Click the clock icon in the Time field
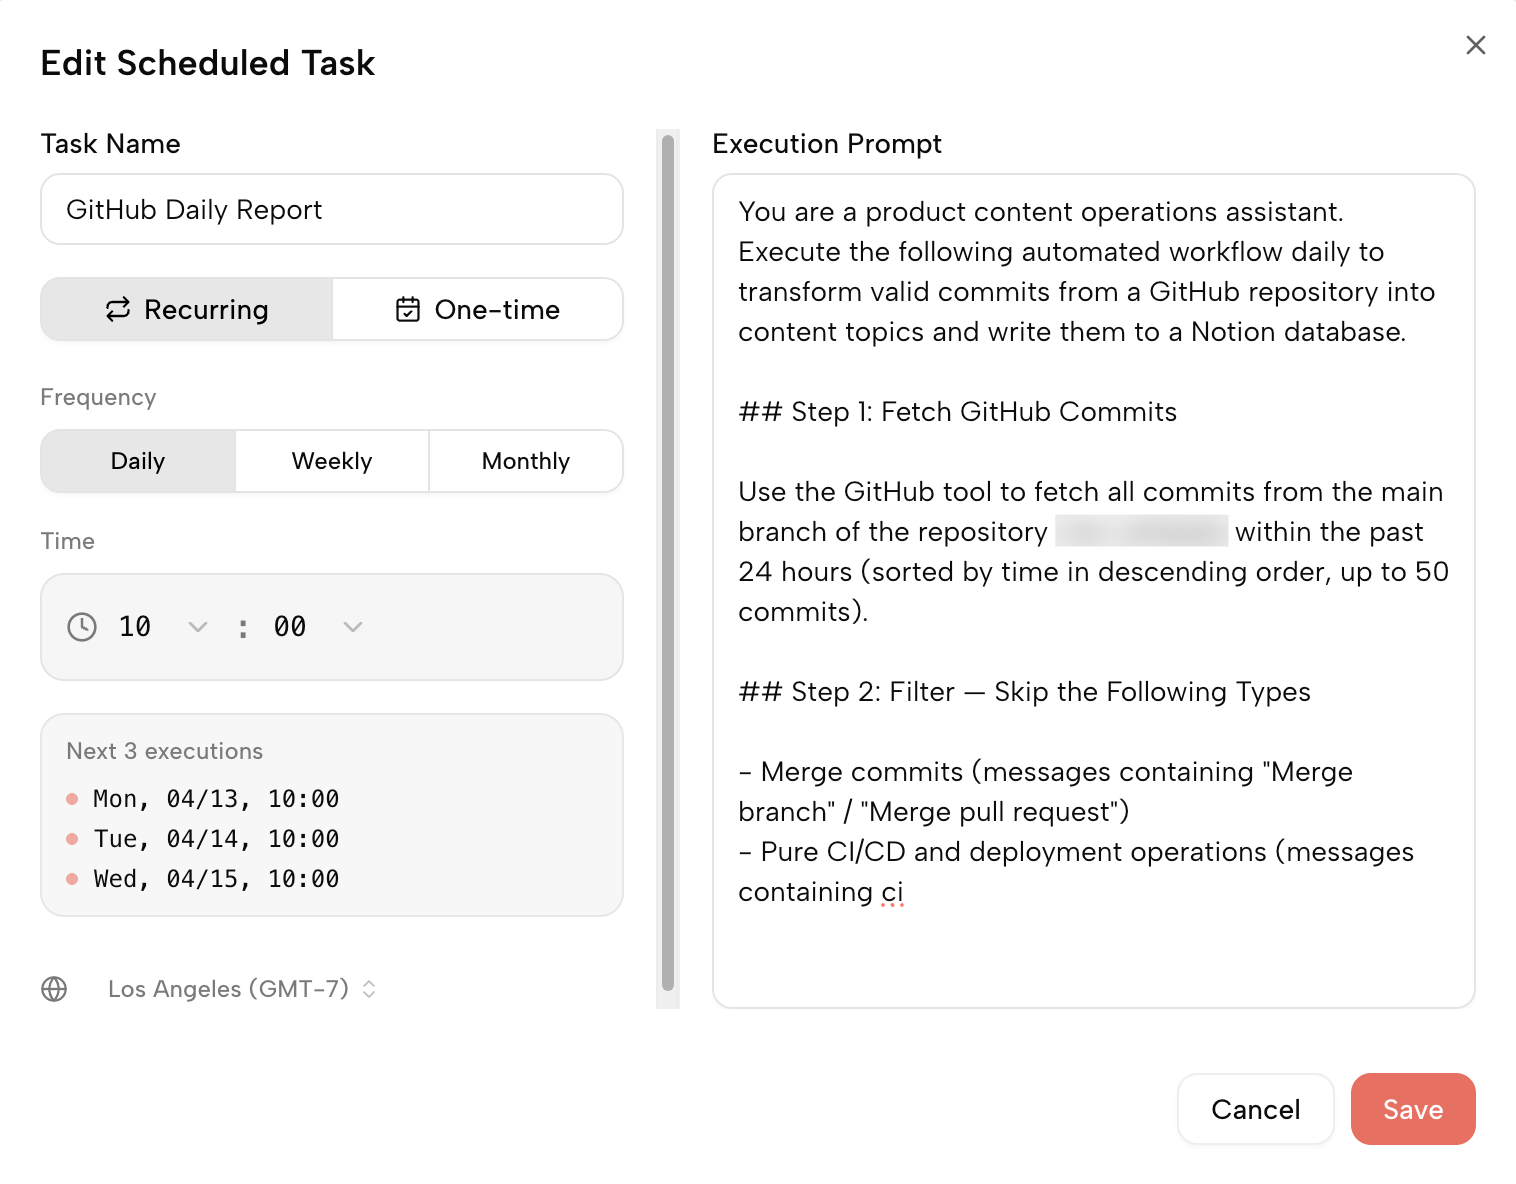Screen dimensions: 1516x1184 (82, 627)
